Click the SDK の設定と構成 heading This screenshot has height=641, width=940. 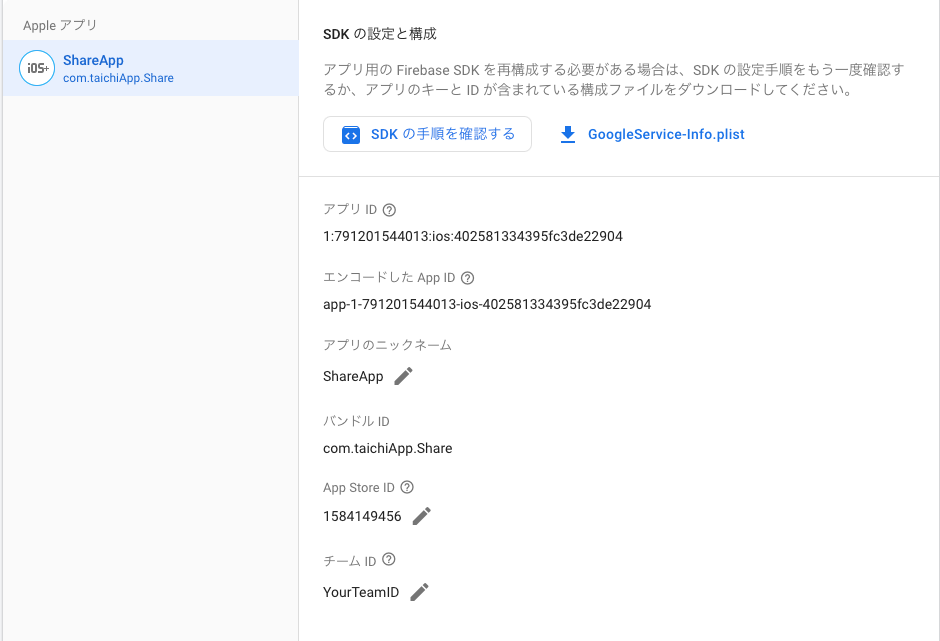pos(379,34)
